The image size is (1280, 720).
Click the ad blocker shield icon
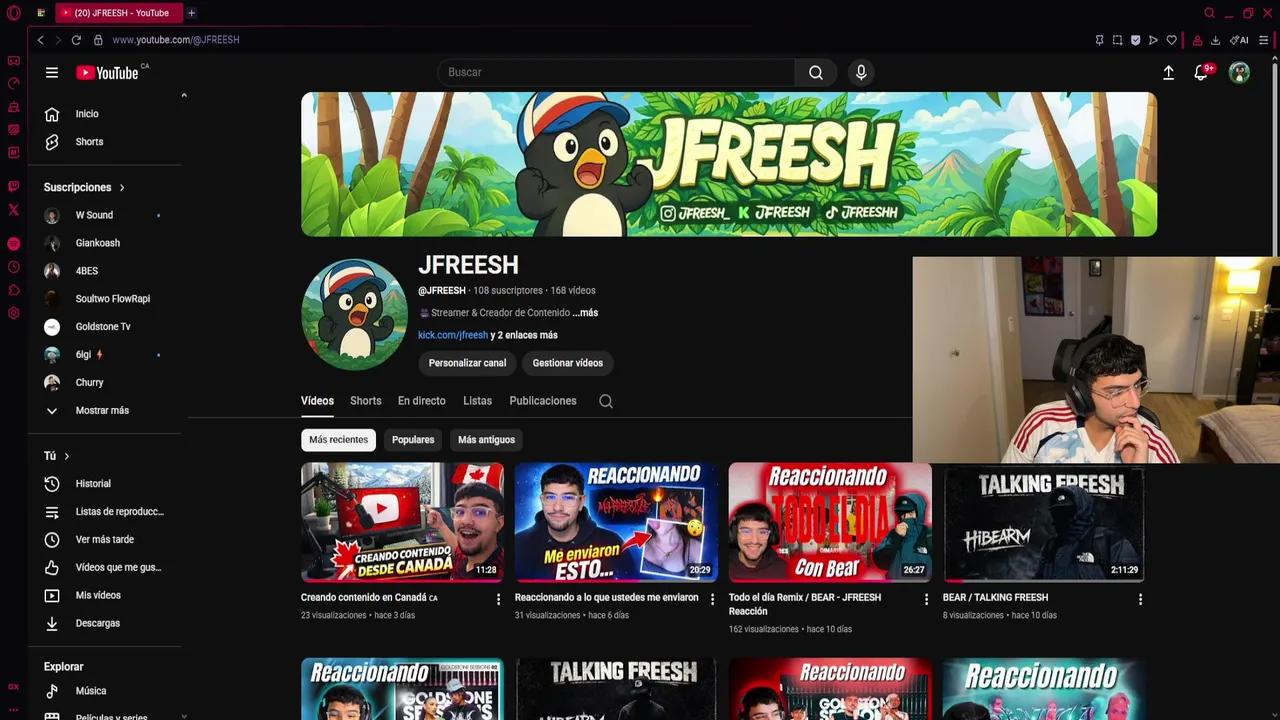pyautogui.click(x=1135, y=40)
